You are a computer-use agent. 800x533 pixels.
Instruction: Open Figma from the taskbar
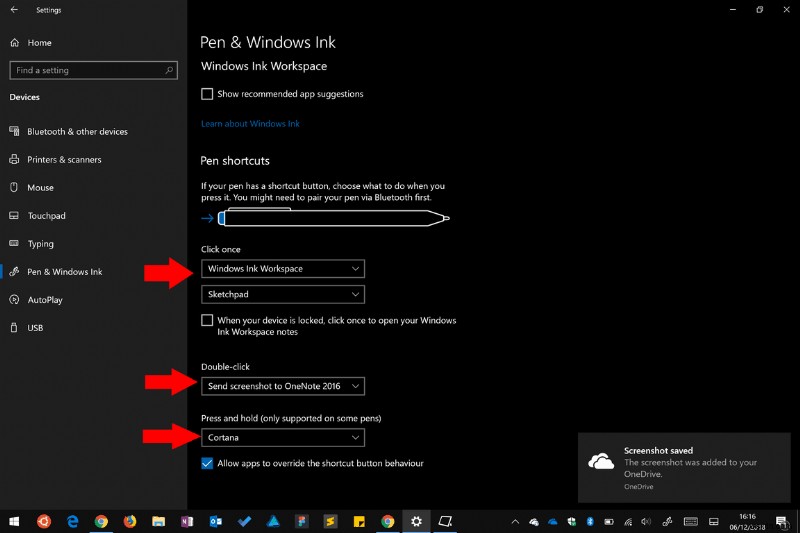[x=302, y=521]
